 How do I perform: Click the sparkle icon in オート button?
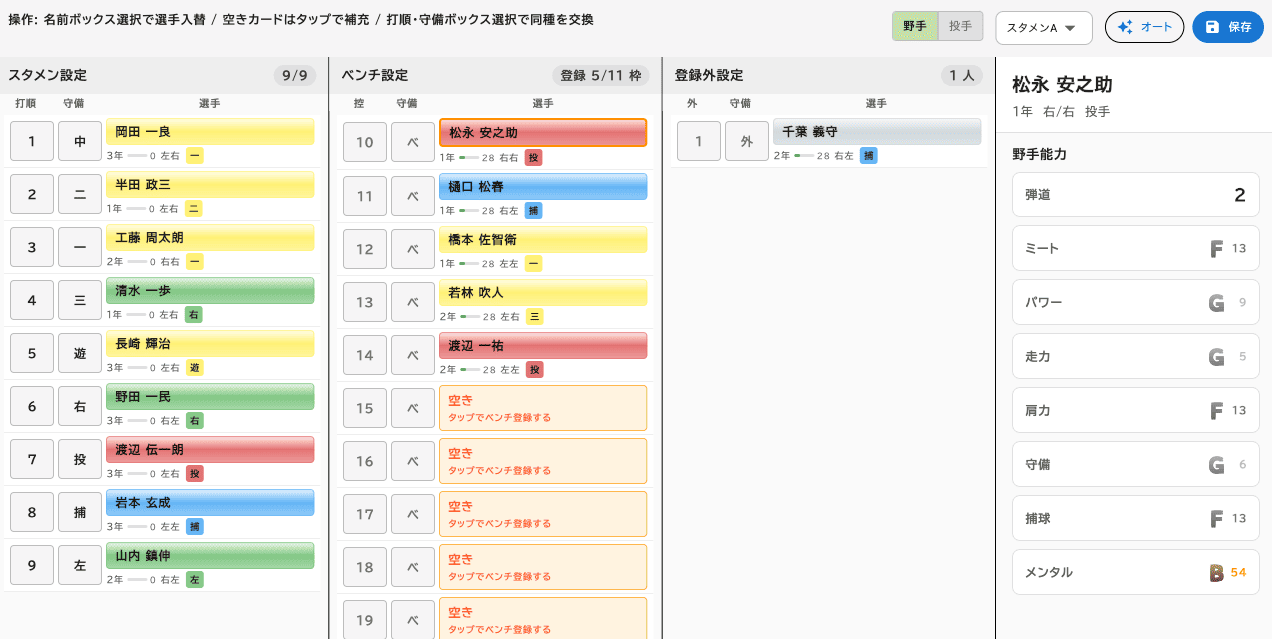1125,27
